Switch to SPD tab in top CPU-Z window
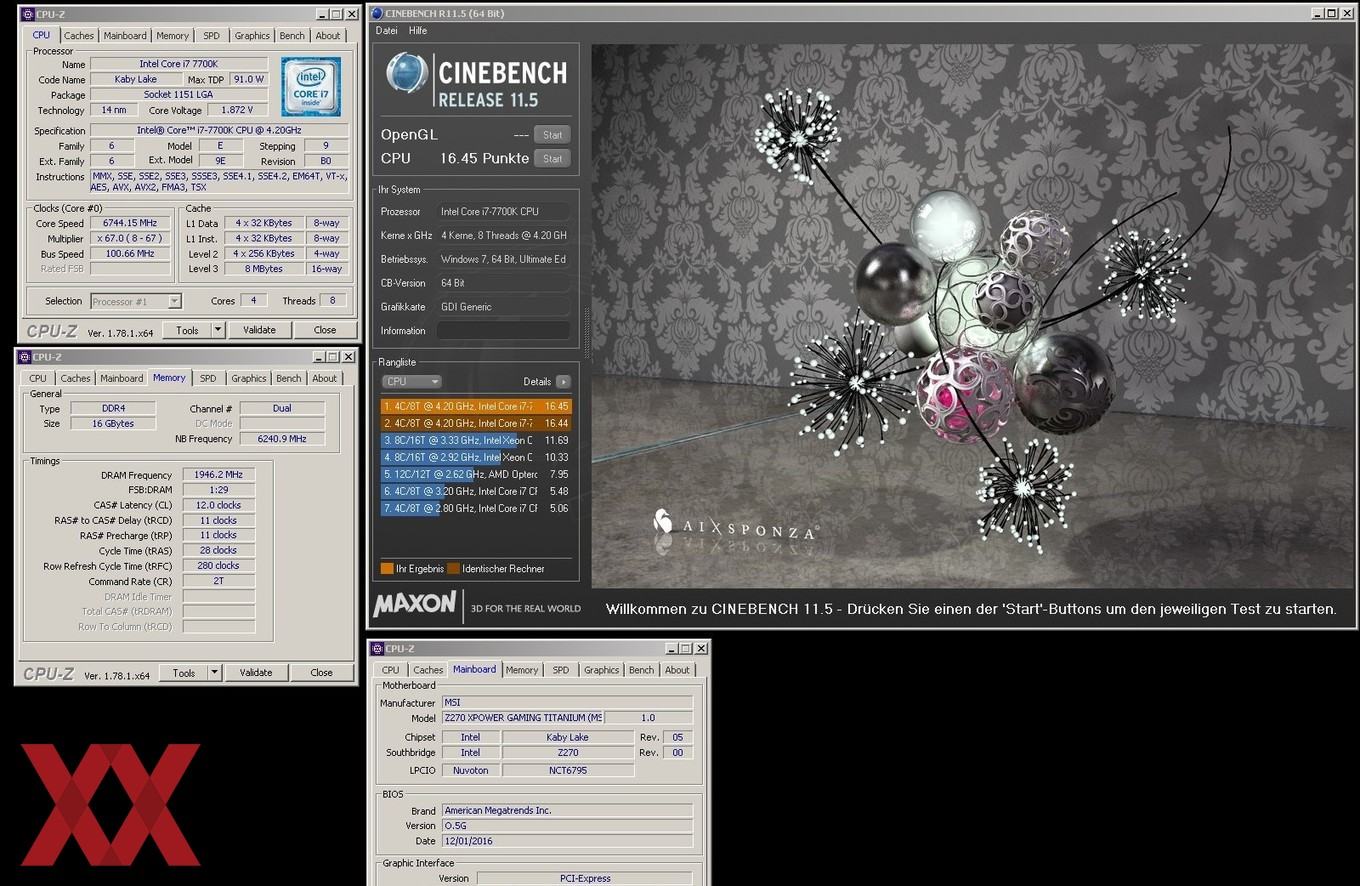 [x=211, y=36]
